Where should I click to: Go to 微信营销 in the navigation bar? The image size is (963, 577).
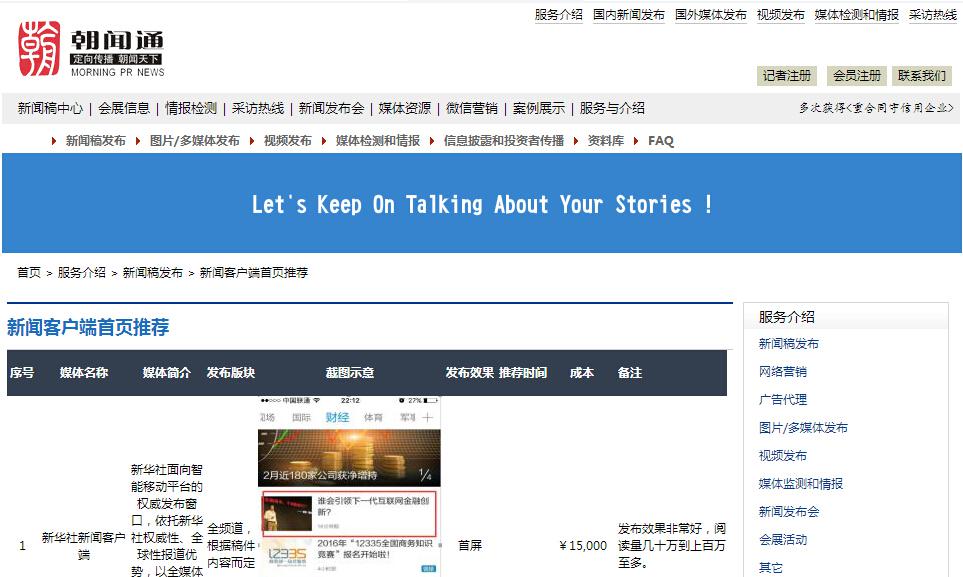[x=471, y=108]
